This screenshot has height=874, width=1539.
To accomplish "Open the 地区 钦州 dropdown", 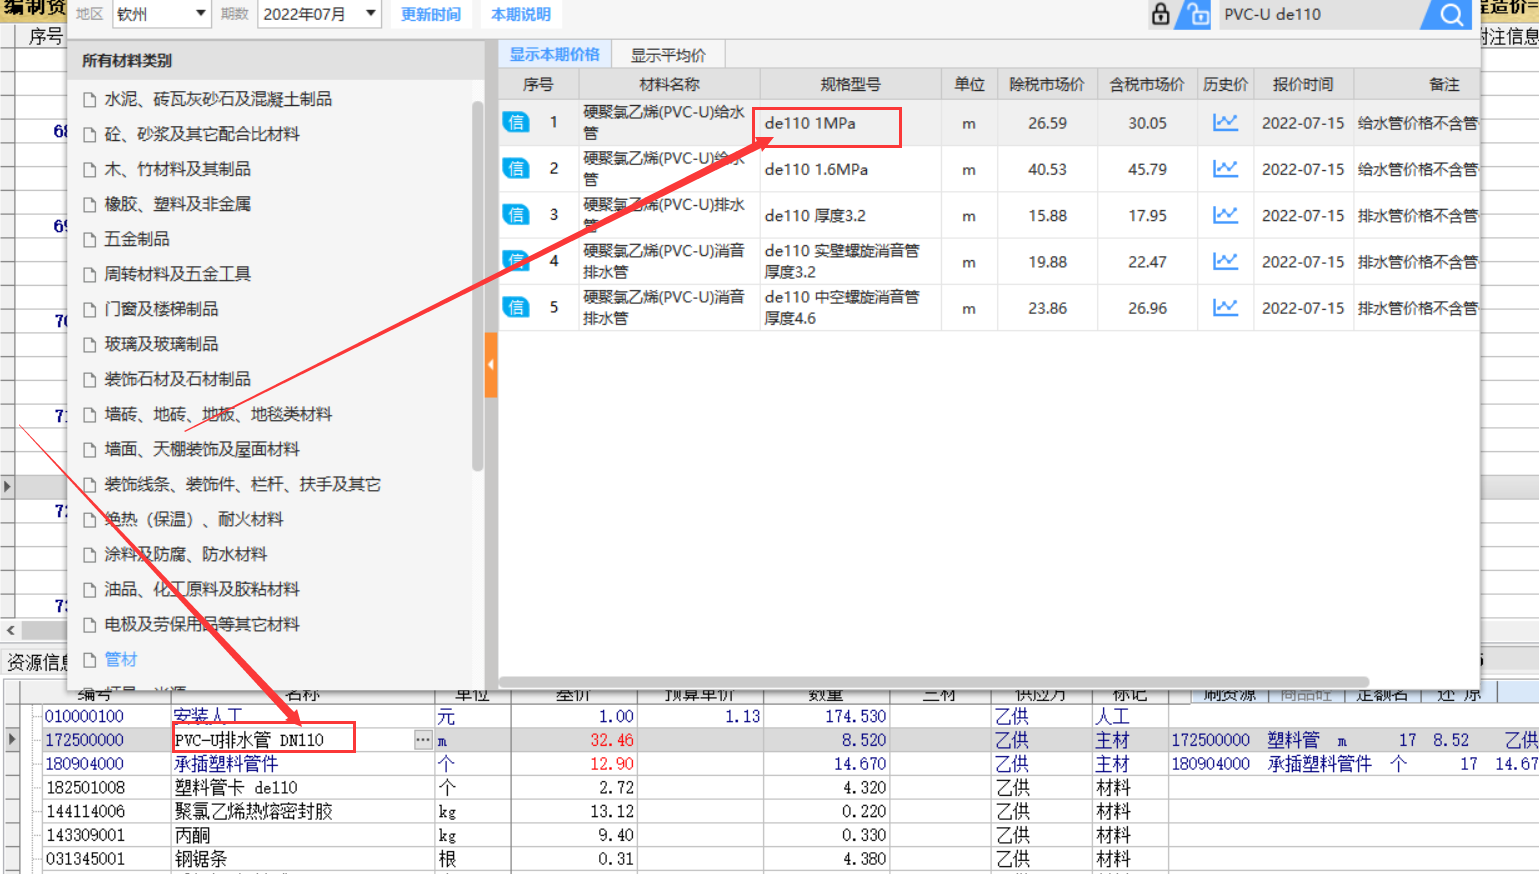I will click(x=160, y=14).
